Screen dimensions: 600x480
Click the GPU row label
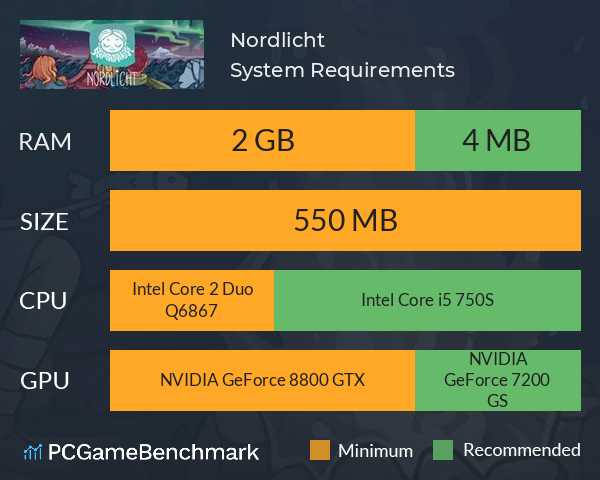45,381
